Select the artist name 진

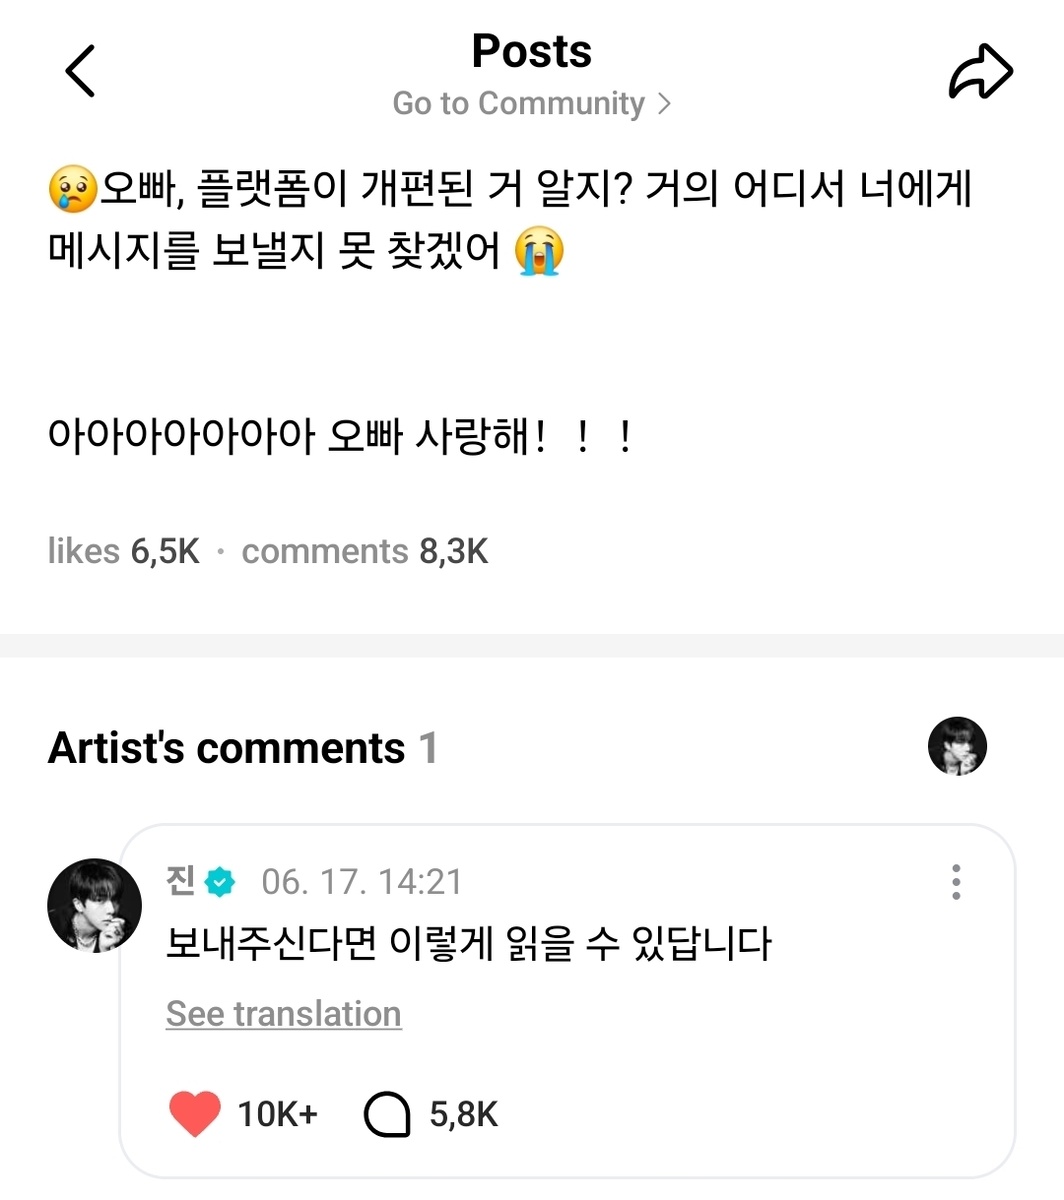click(x=181, y=881)
